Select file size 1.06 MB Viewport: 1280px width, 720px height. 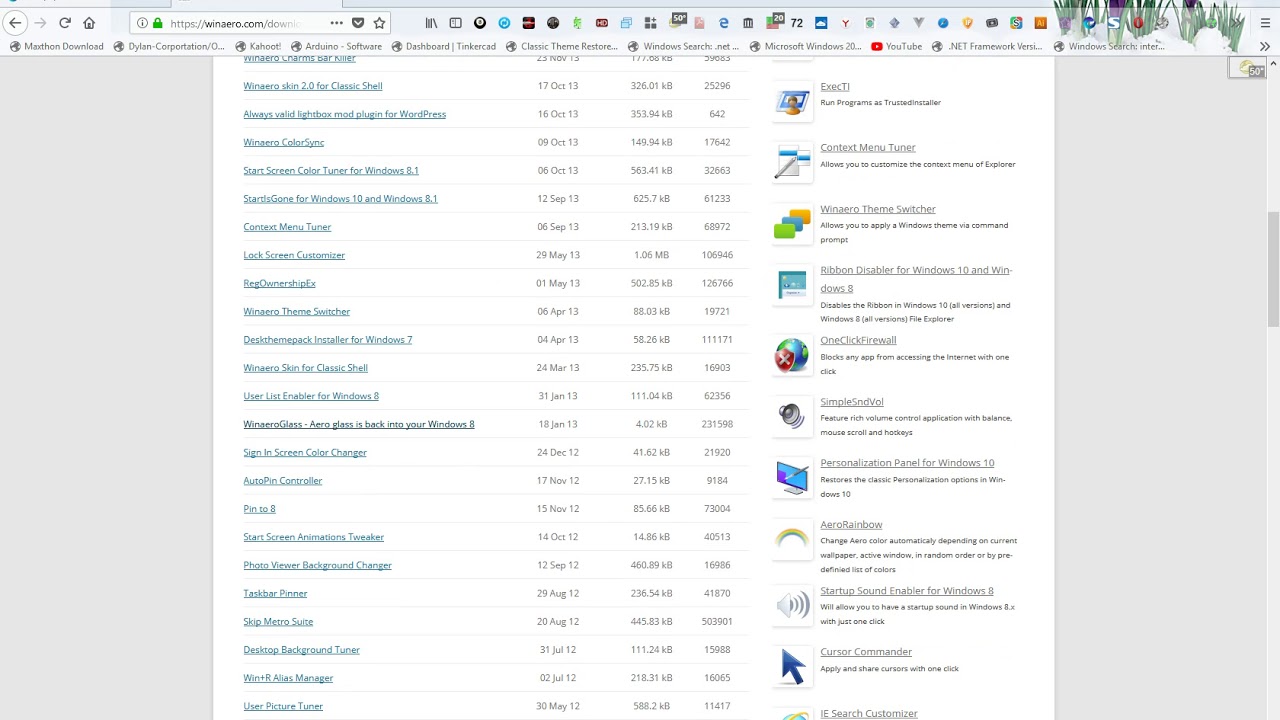point(651,255)
